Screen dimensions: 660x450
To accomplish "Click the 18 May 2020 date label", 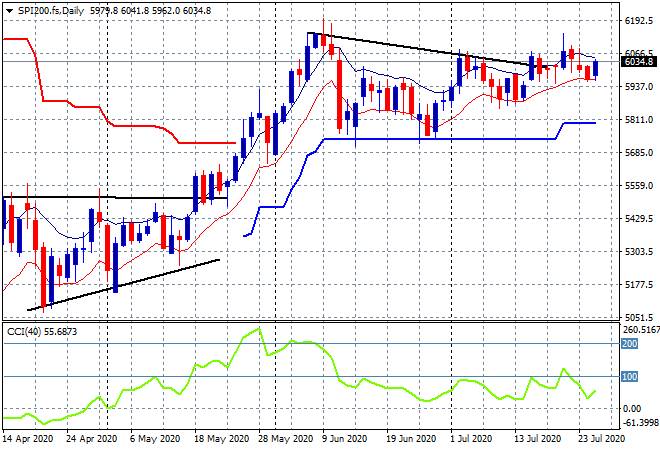I will [x=221, y=439].
